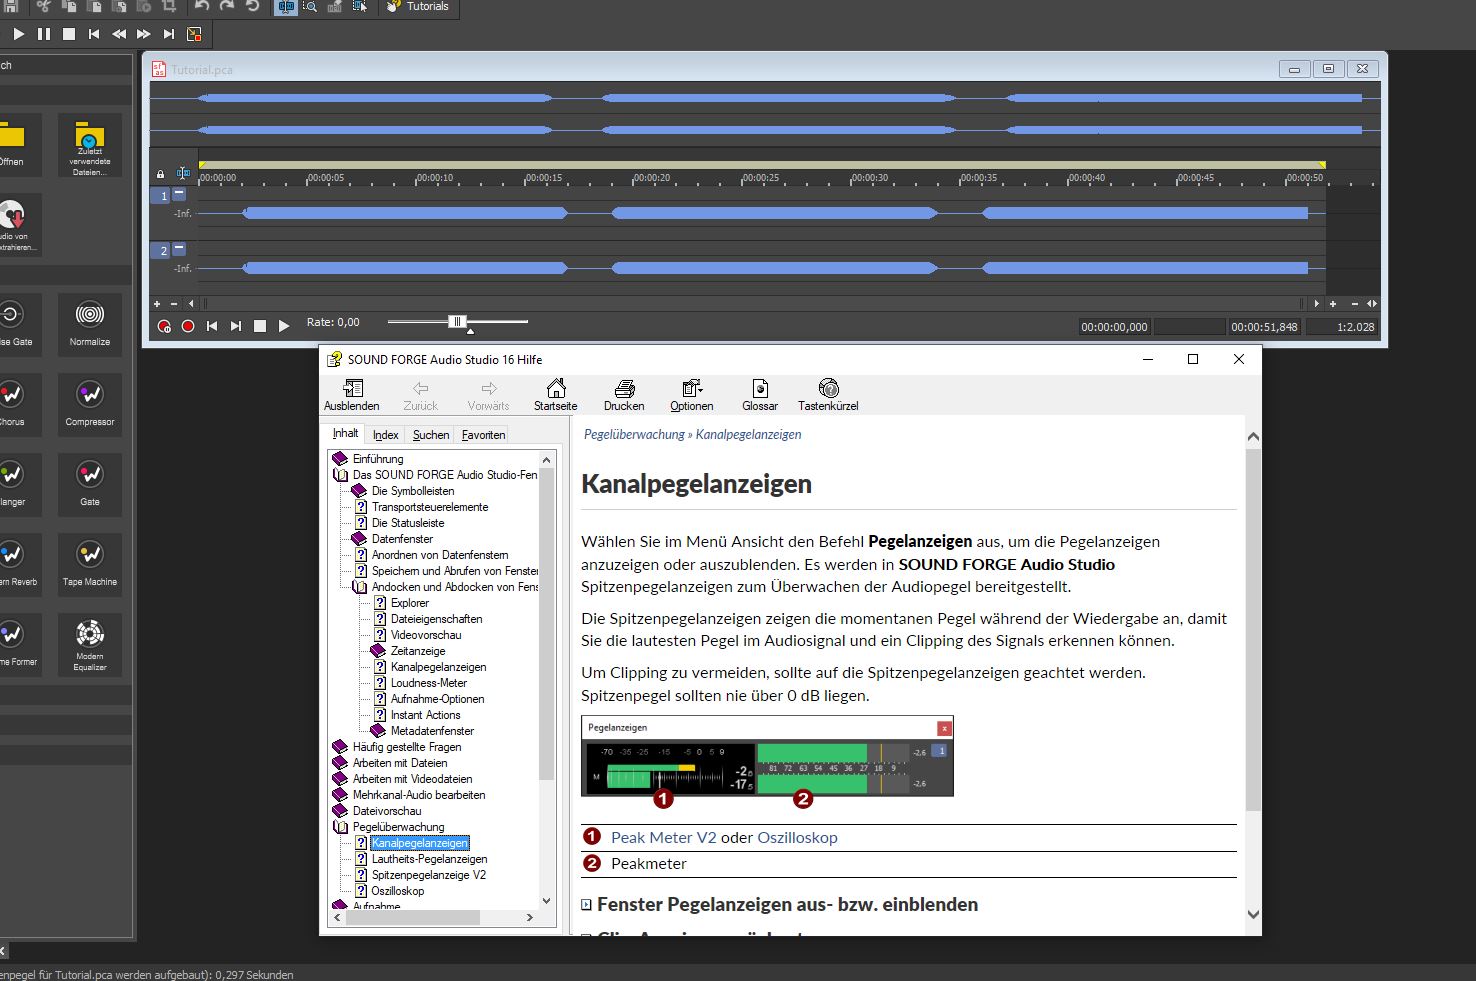Click the arm-record icon in data window transport
Image resolution: width=1476 pixels, height=981 pixels.
164,326
